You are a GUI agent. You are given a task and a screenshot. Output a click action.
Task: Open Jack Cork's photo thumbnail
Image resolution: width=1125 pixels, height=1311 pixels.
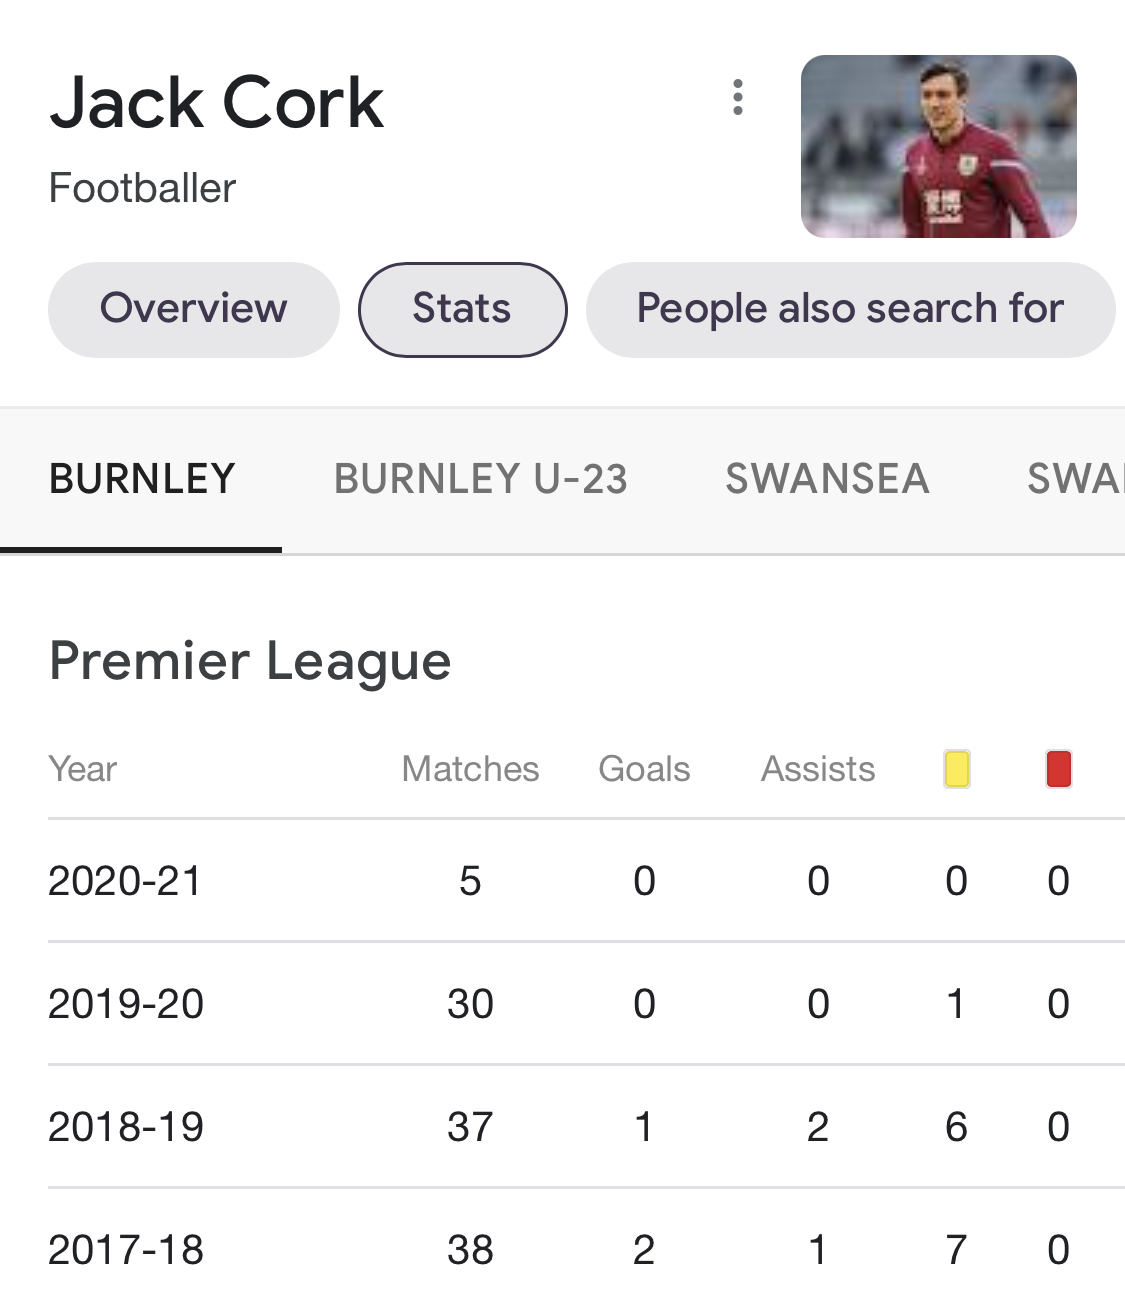point(938,146)
